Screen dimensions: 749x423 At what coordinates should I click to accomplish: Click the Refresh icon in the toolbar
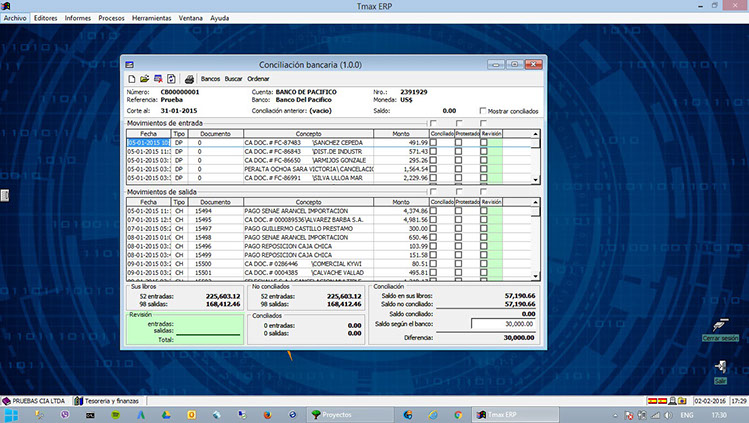pyautogui.click(x=171, y=78)
